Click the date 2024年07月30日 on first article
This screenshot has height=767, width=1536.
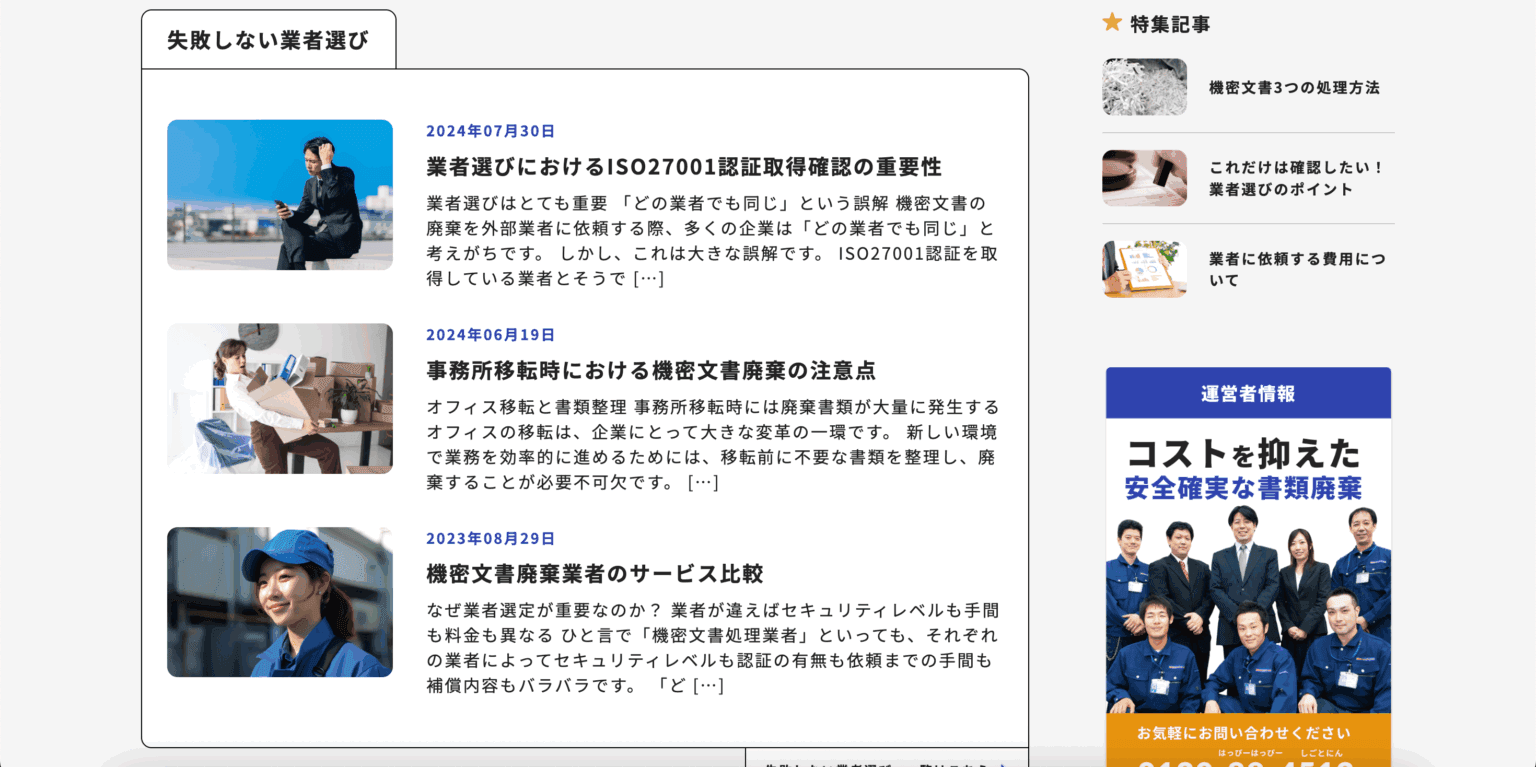(x=489, y=130)
